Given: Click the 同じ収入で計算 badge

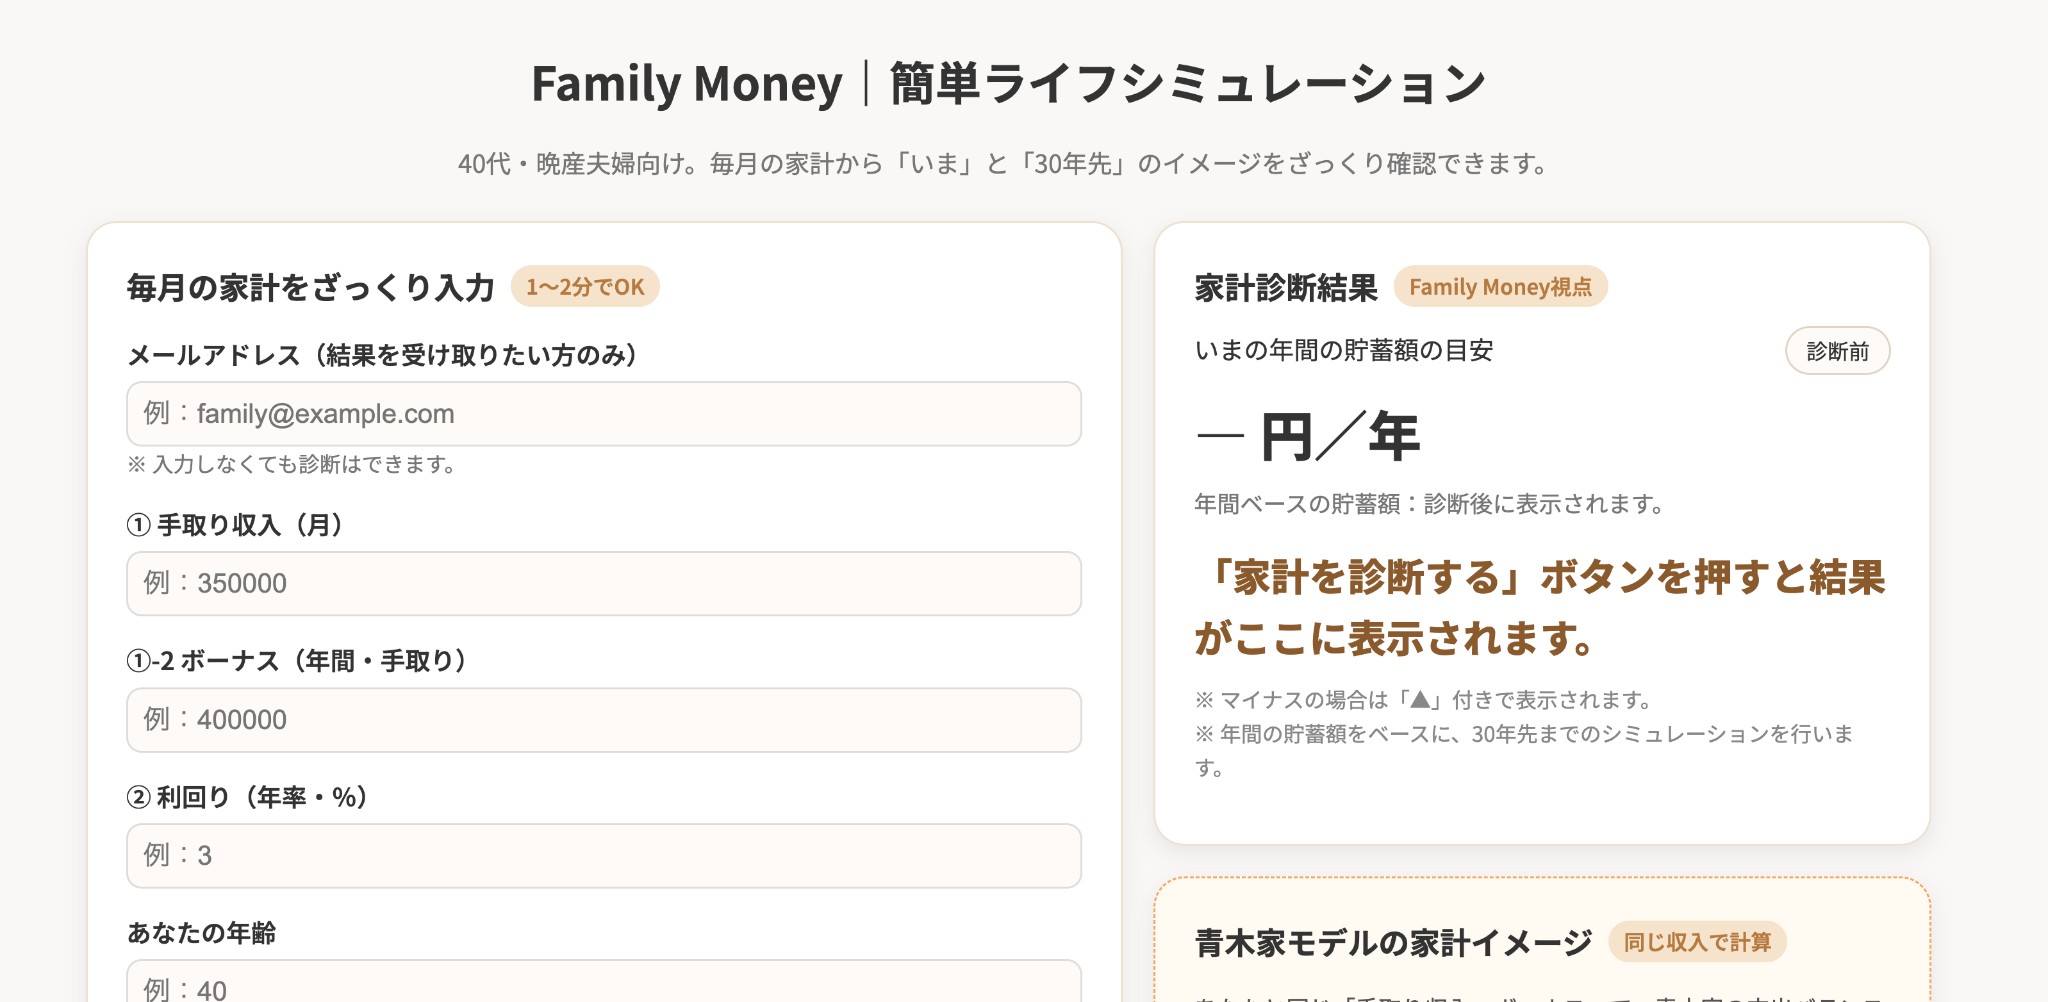Looking at the screenshot, I should [x=1697, y=942].
